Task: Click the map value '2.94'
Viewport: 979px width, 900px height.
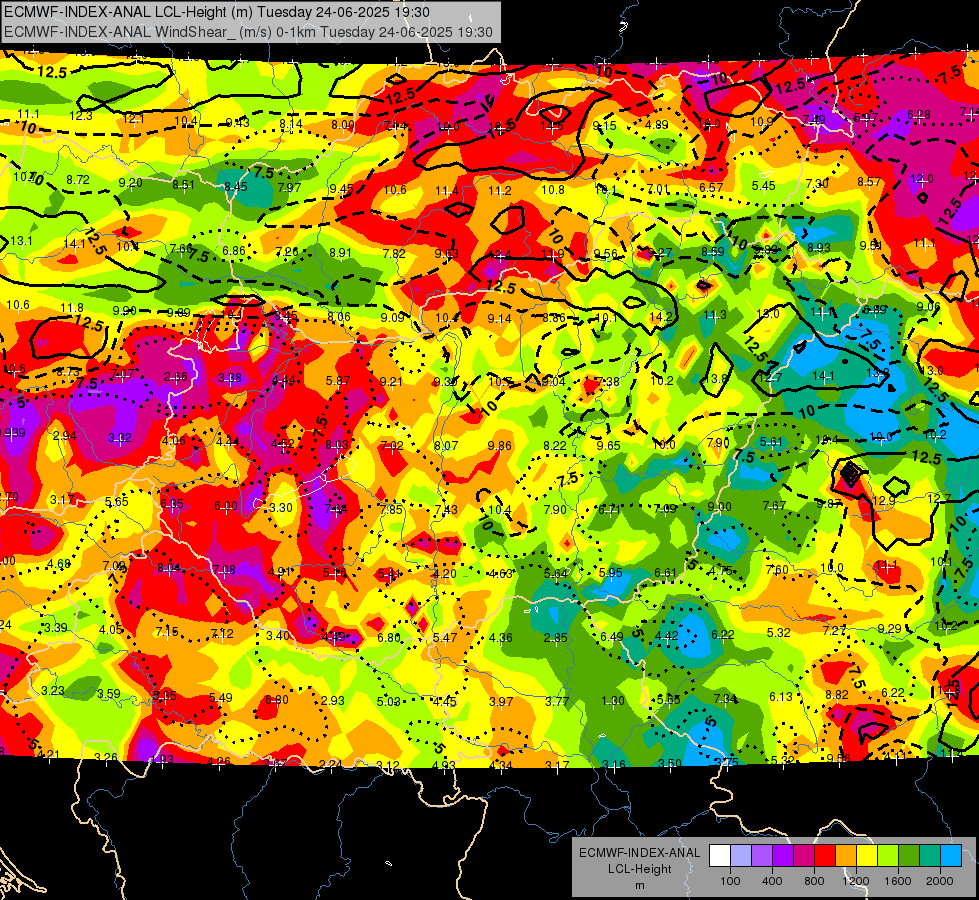Action: click(x=64, y=435)
